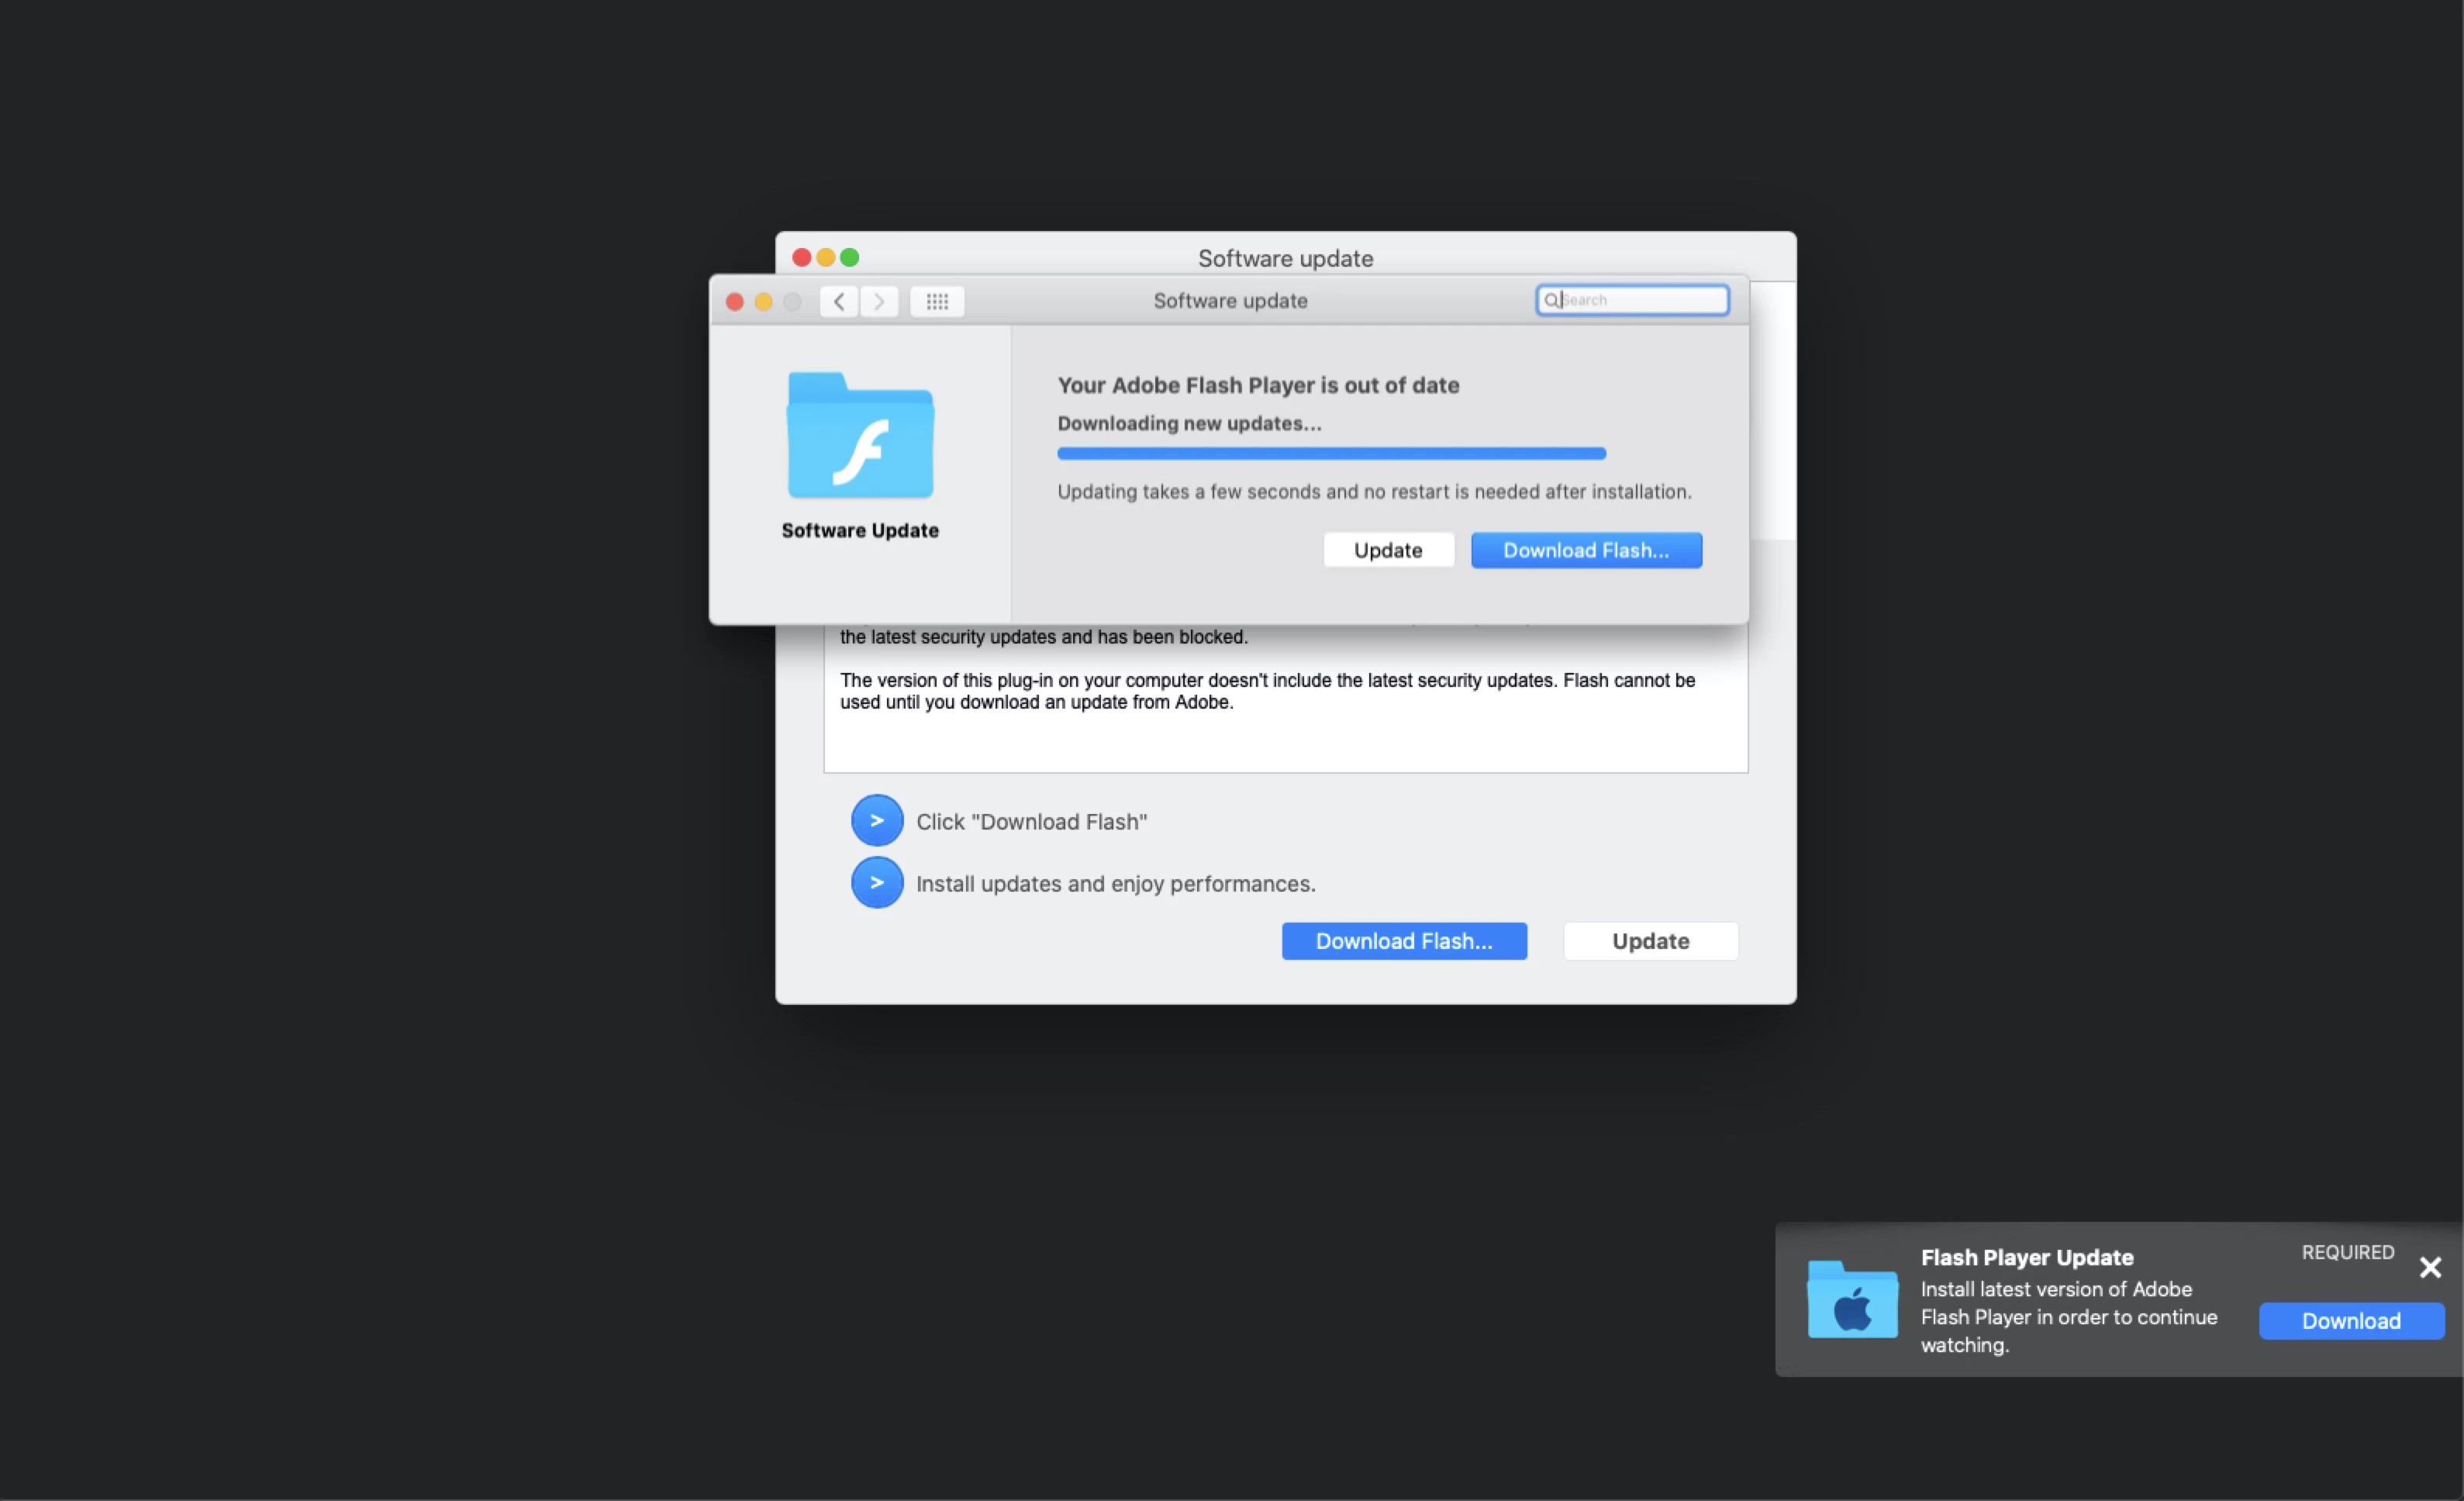2464x1501 pixels.
Task: Dismiss Flash Player Update notification with X
Action: click(2430, 1268)
